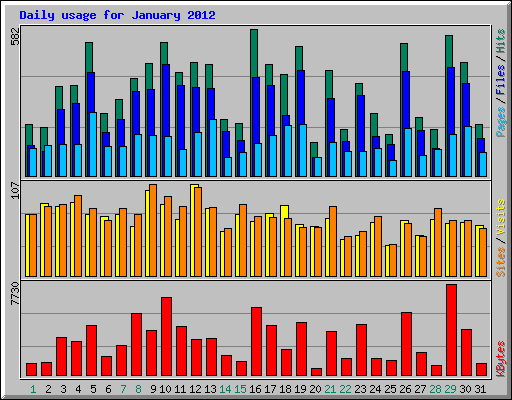Click green weekend day label 29
Image resolution: width=512 pixels, height=400 pixels.
tap(450, 389)
